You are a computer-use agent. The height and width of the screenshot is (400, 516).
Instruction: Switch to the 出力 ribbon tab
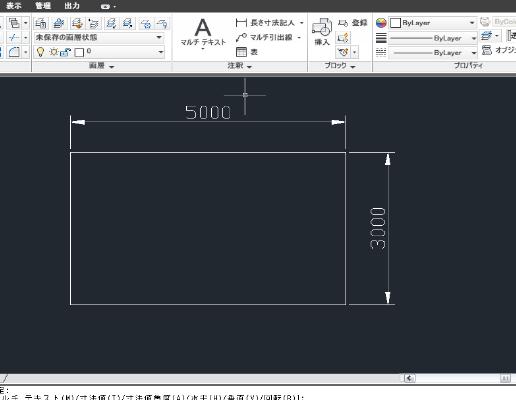pos(72,6)
